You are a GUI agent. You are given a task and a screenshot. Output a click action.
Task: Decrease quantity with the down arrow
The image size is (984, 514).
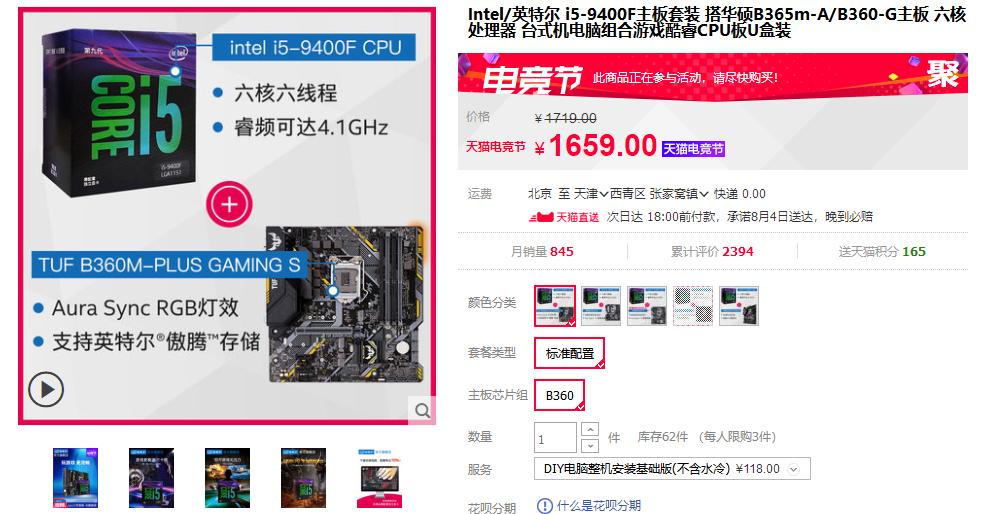click(590, 446)
